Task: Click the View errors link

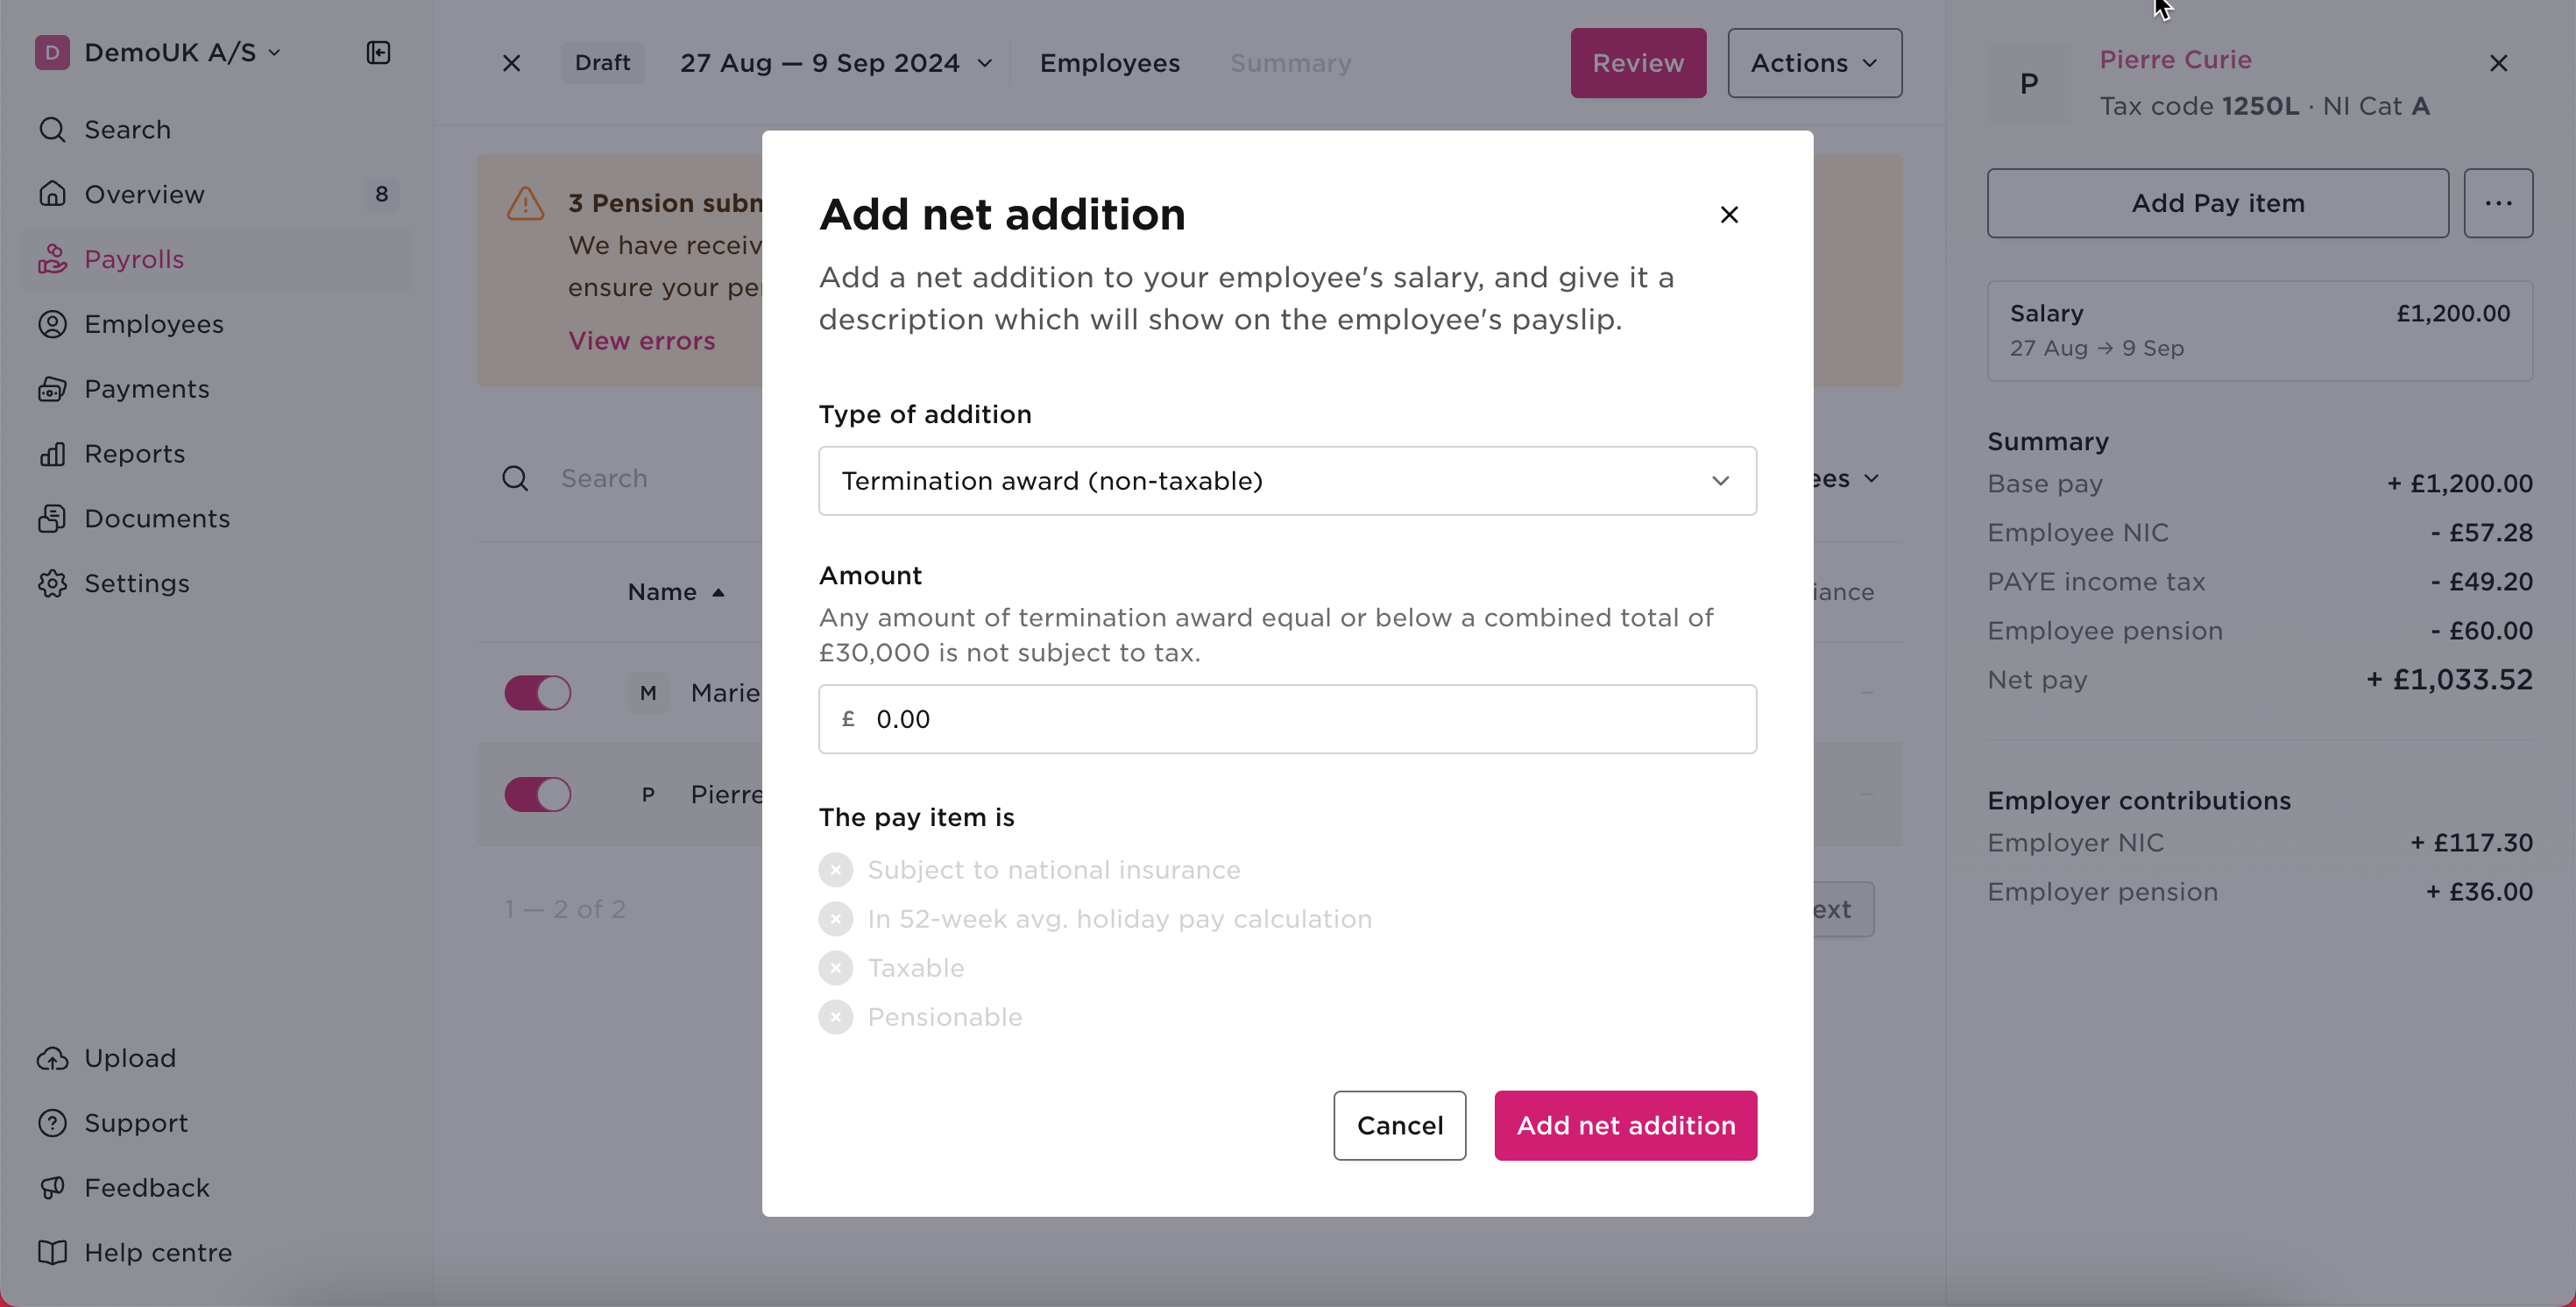Action: (643, 340)
